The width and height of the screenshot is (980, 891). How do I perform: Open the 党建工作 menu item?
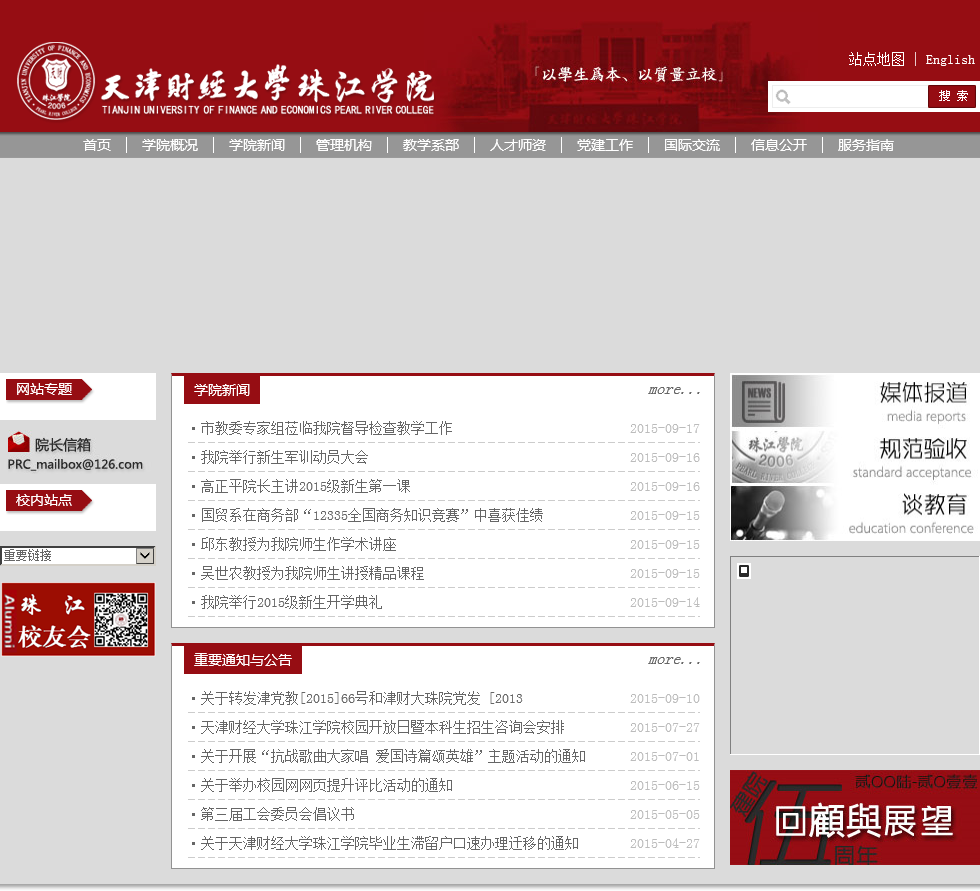pos(604,146)
